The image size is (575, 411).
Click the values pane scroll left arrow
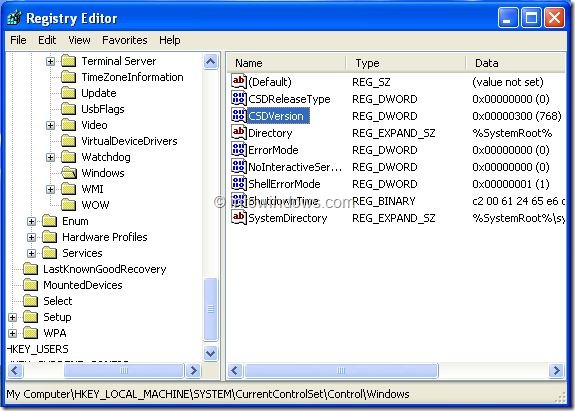click(235, 370)
